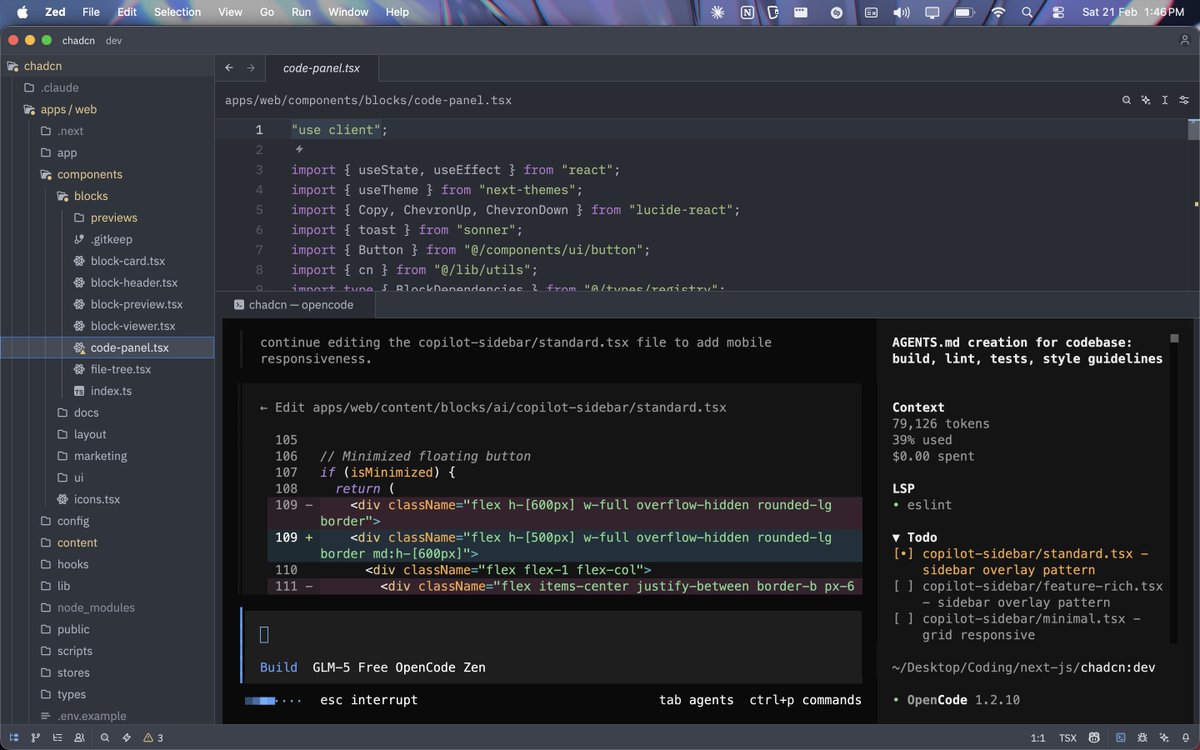This screenshot has height=750, width=1200.
Task: Open the Selection menu
Action: [x=177, y=12]
